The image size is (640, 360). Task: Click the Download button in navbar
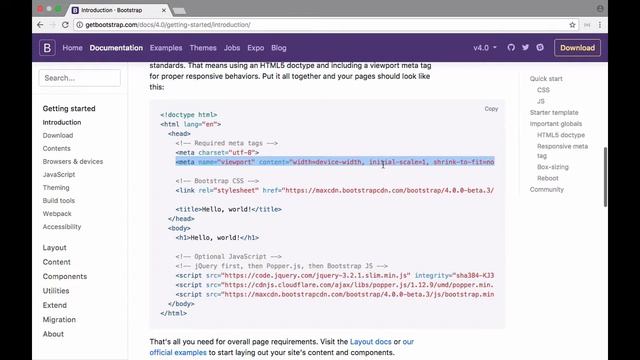[x=577, y=48]
